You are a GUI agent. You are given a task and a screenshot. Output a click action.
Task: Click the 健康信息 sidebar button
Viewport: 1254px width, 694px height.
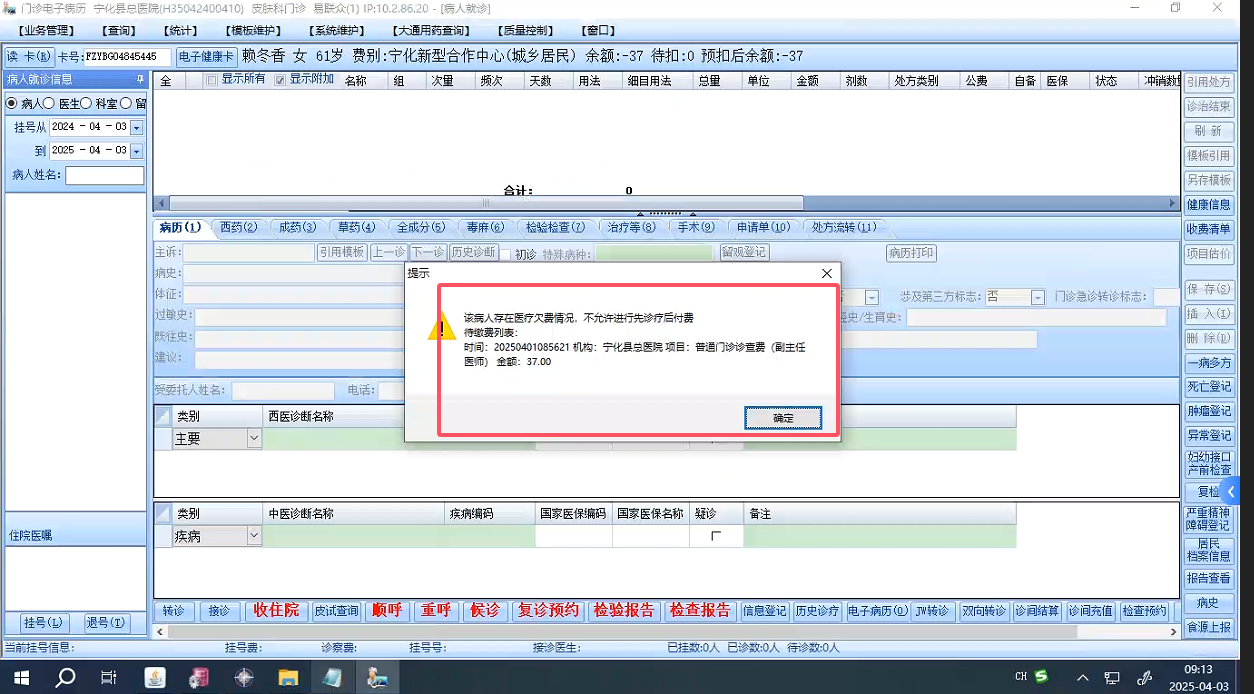point(1208,205)
